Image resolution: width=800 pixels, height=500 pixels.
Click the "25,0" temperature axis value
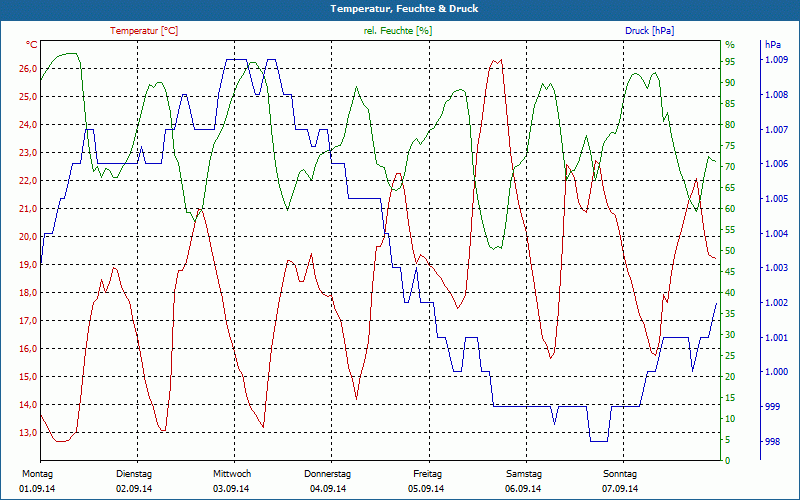pyautogui.click(x=28, y=97)
